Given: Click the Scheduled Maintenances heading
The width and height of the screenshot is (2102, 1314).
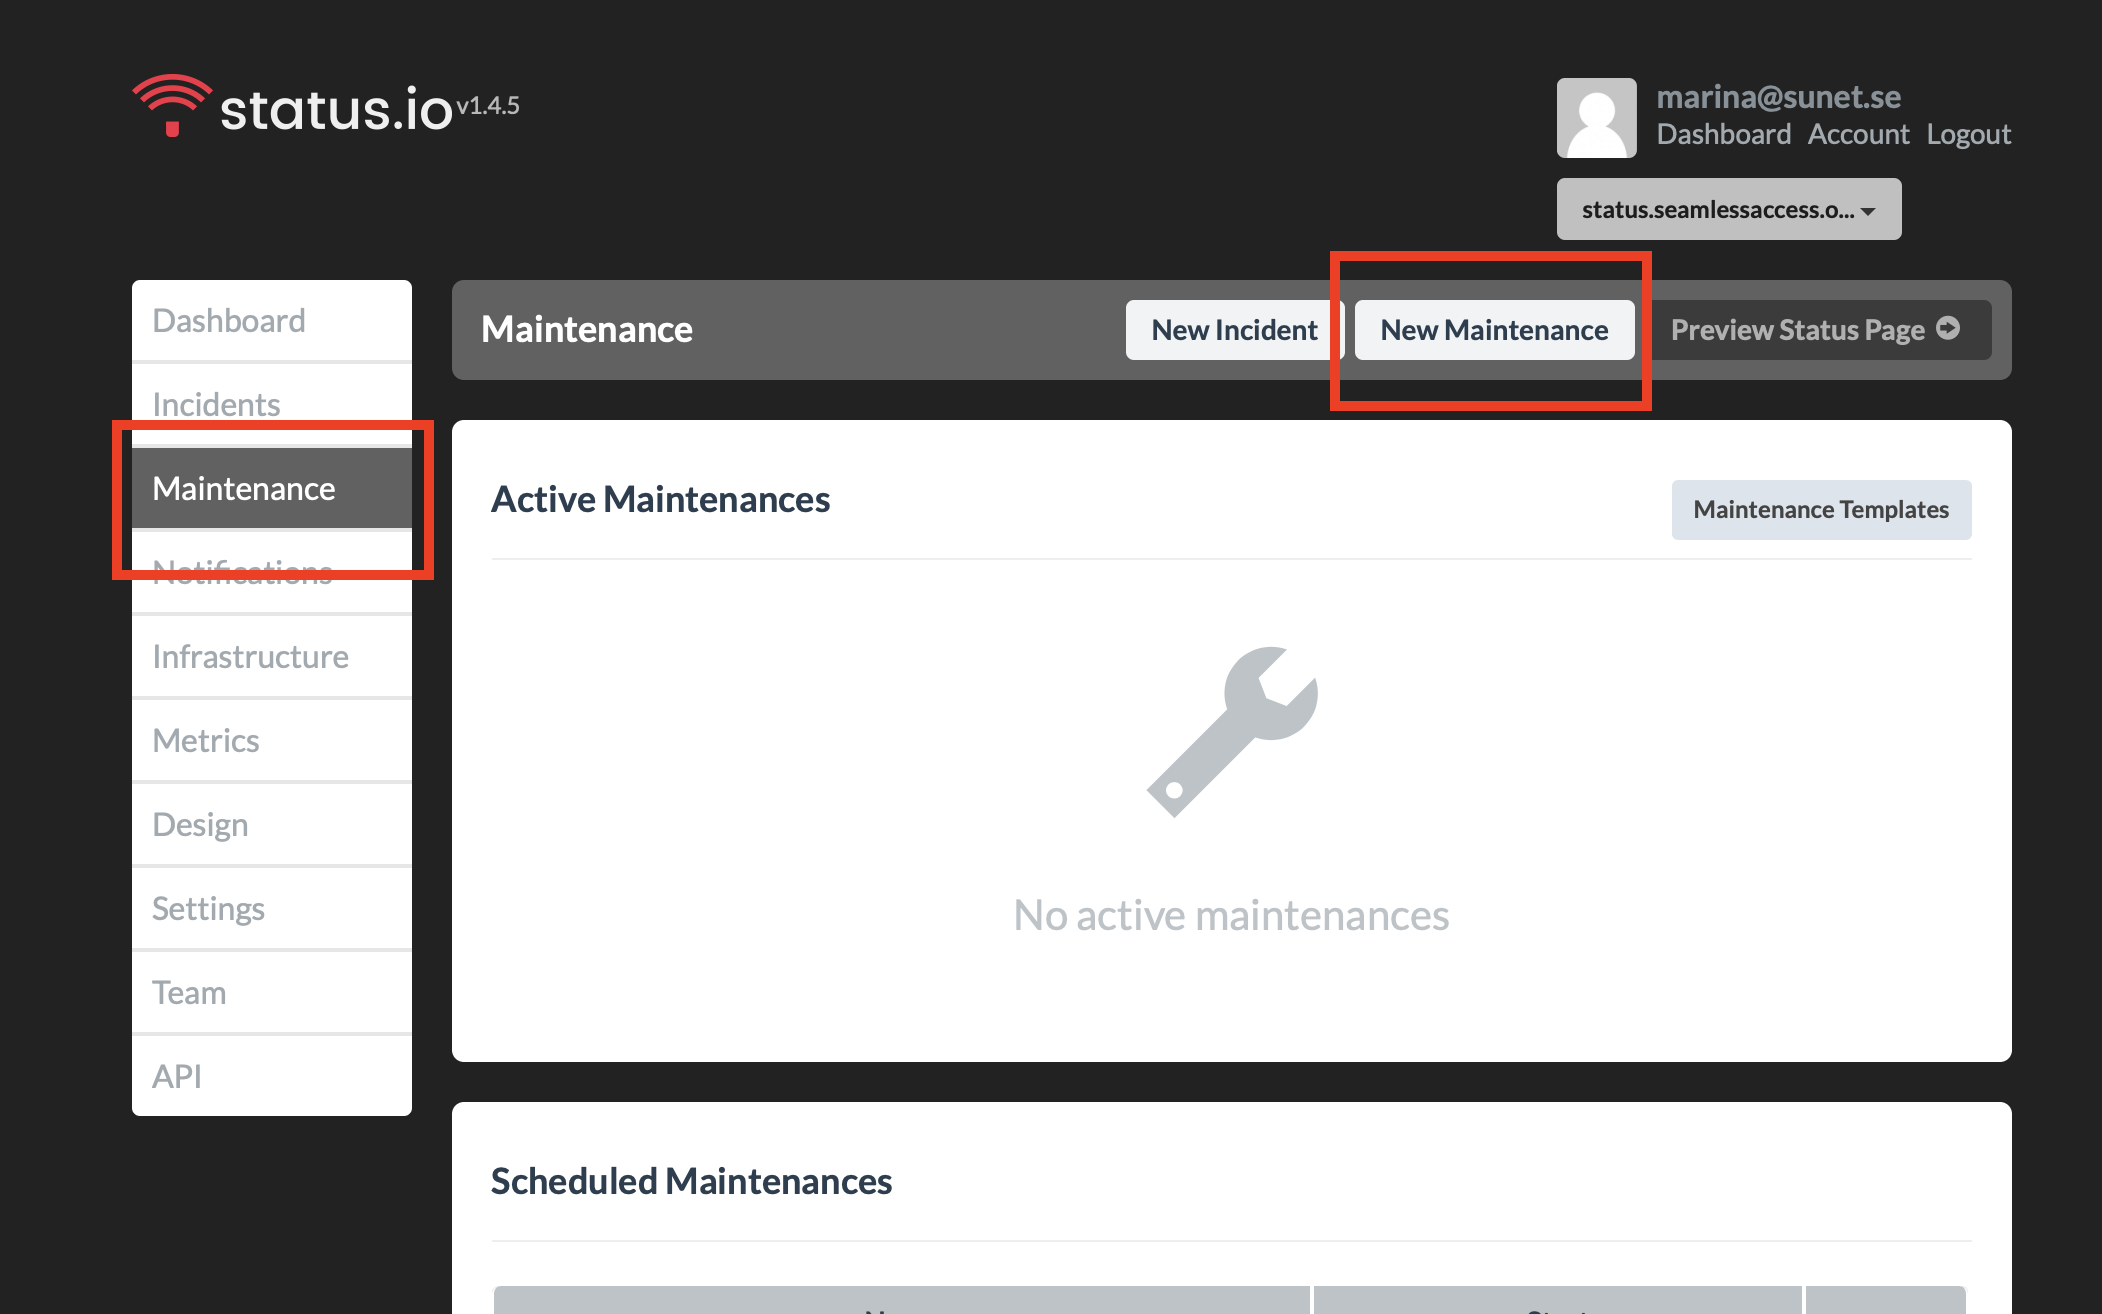Looking at the screenshot, I should pyautogui.click(x=691, y=1181).
